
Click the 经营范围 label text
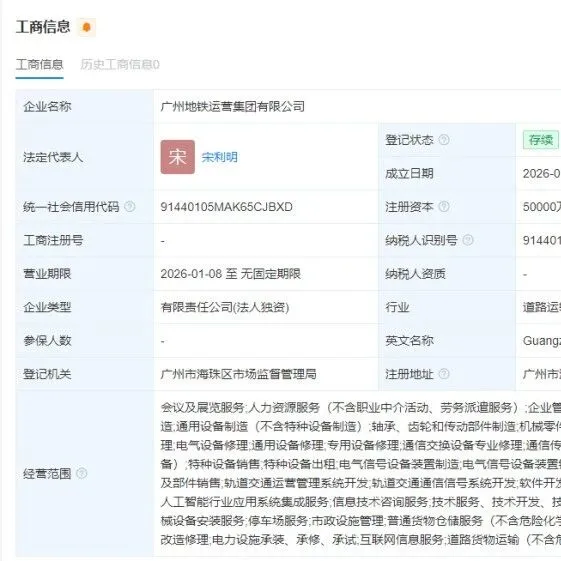[47, 474]
